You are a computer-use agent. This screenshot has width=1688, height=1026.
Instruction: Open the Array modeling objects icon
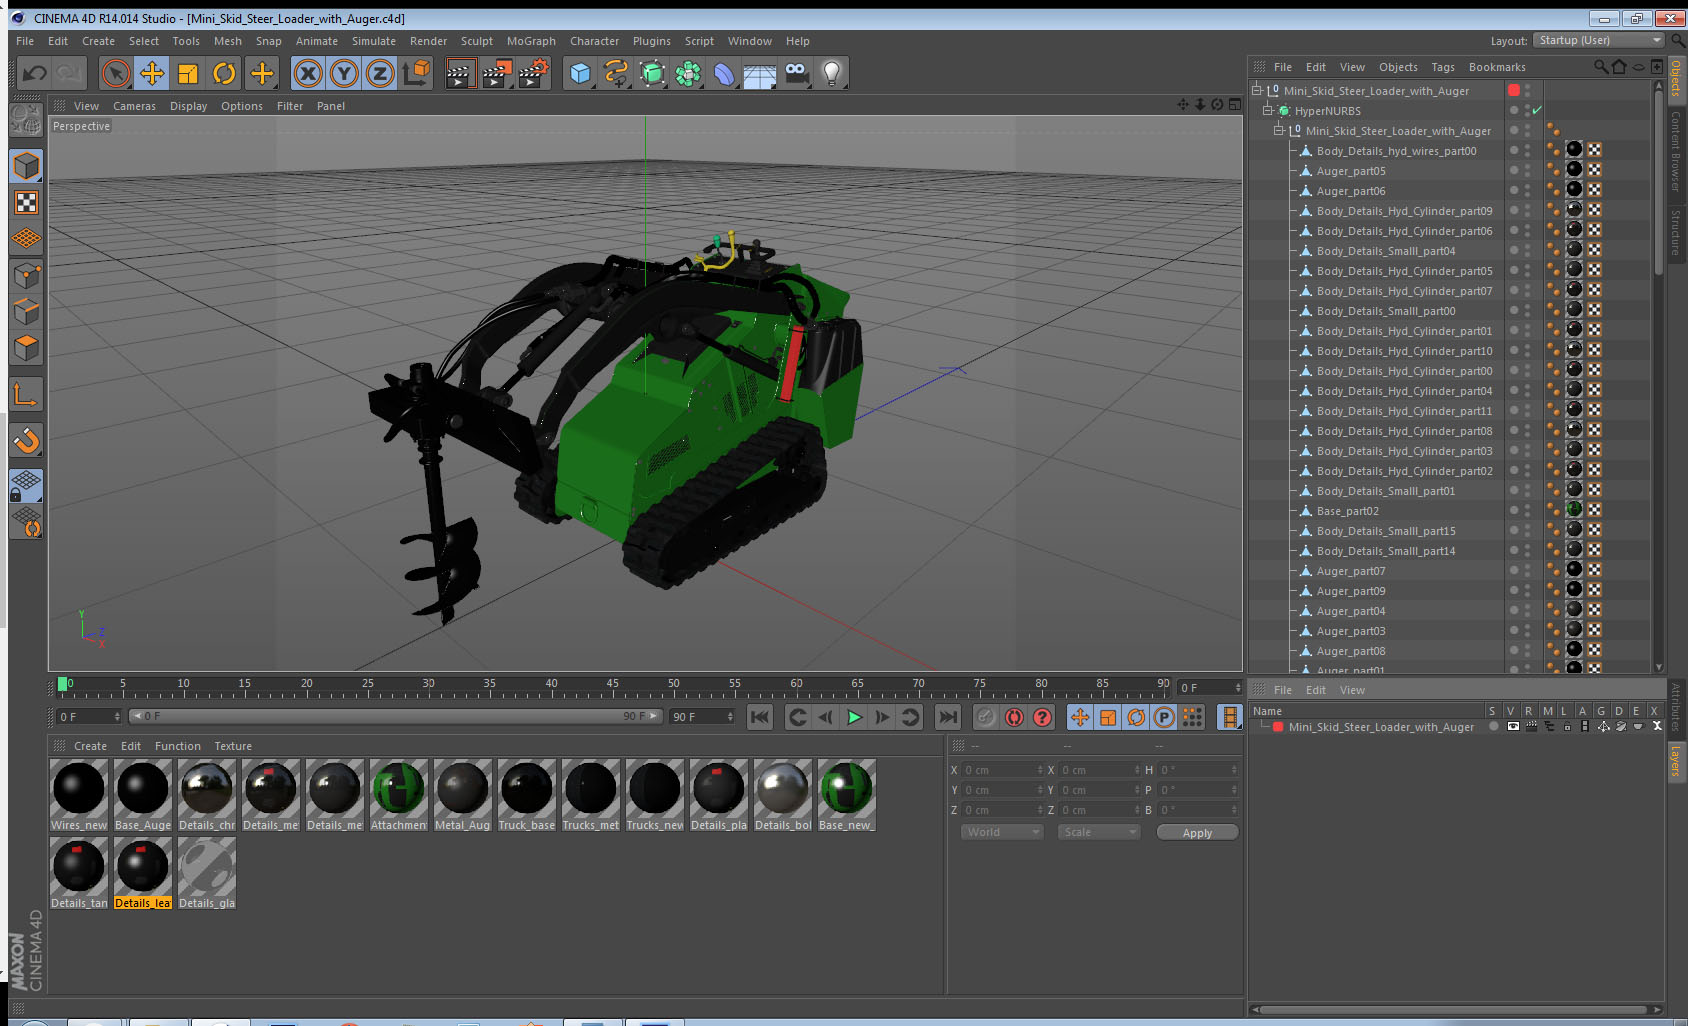688,73
